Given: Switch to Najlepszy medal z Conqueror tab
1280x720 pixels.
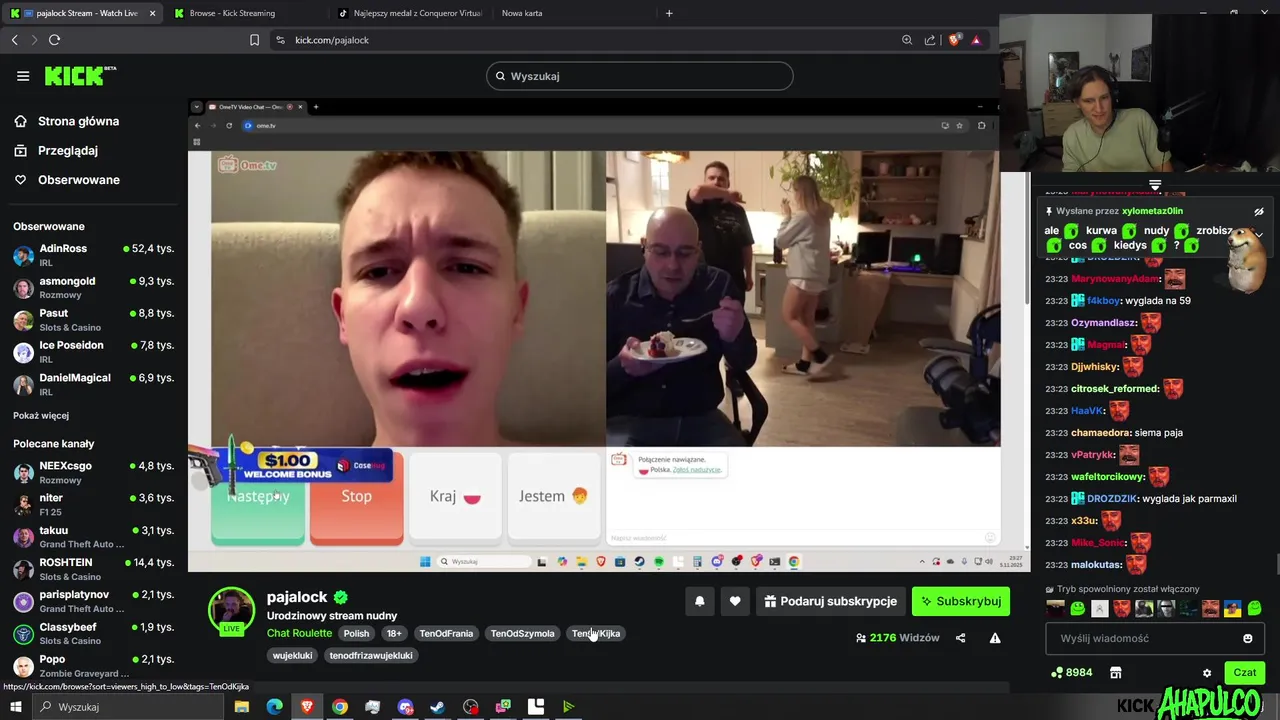Looking at the screenshot, I should click(x=410, y=13).
